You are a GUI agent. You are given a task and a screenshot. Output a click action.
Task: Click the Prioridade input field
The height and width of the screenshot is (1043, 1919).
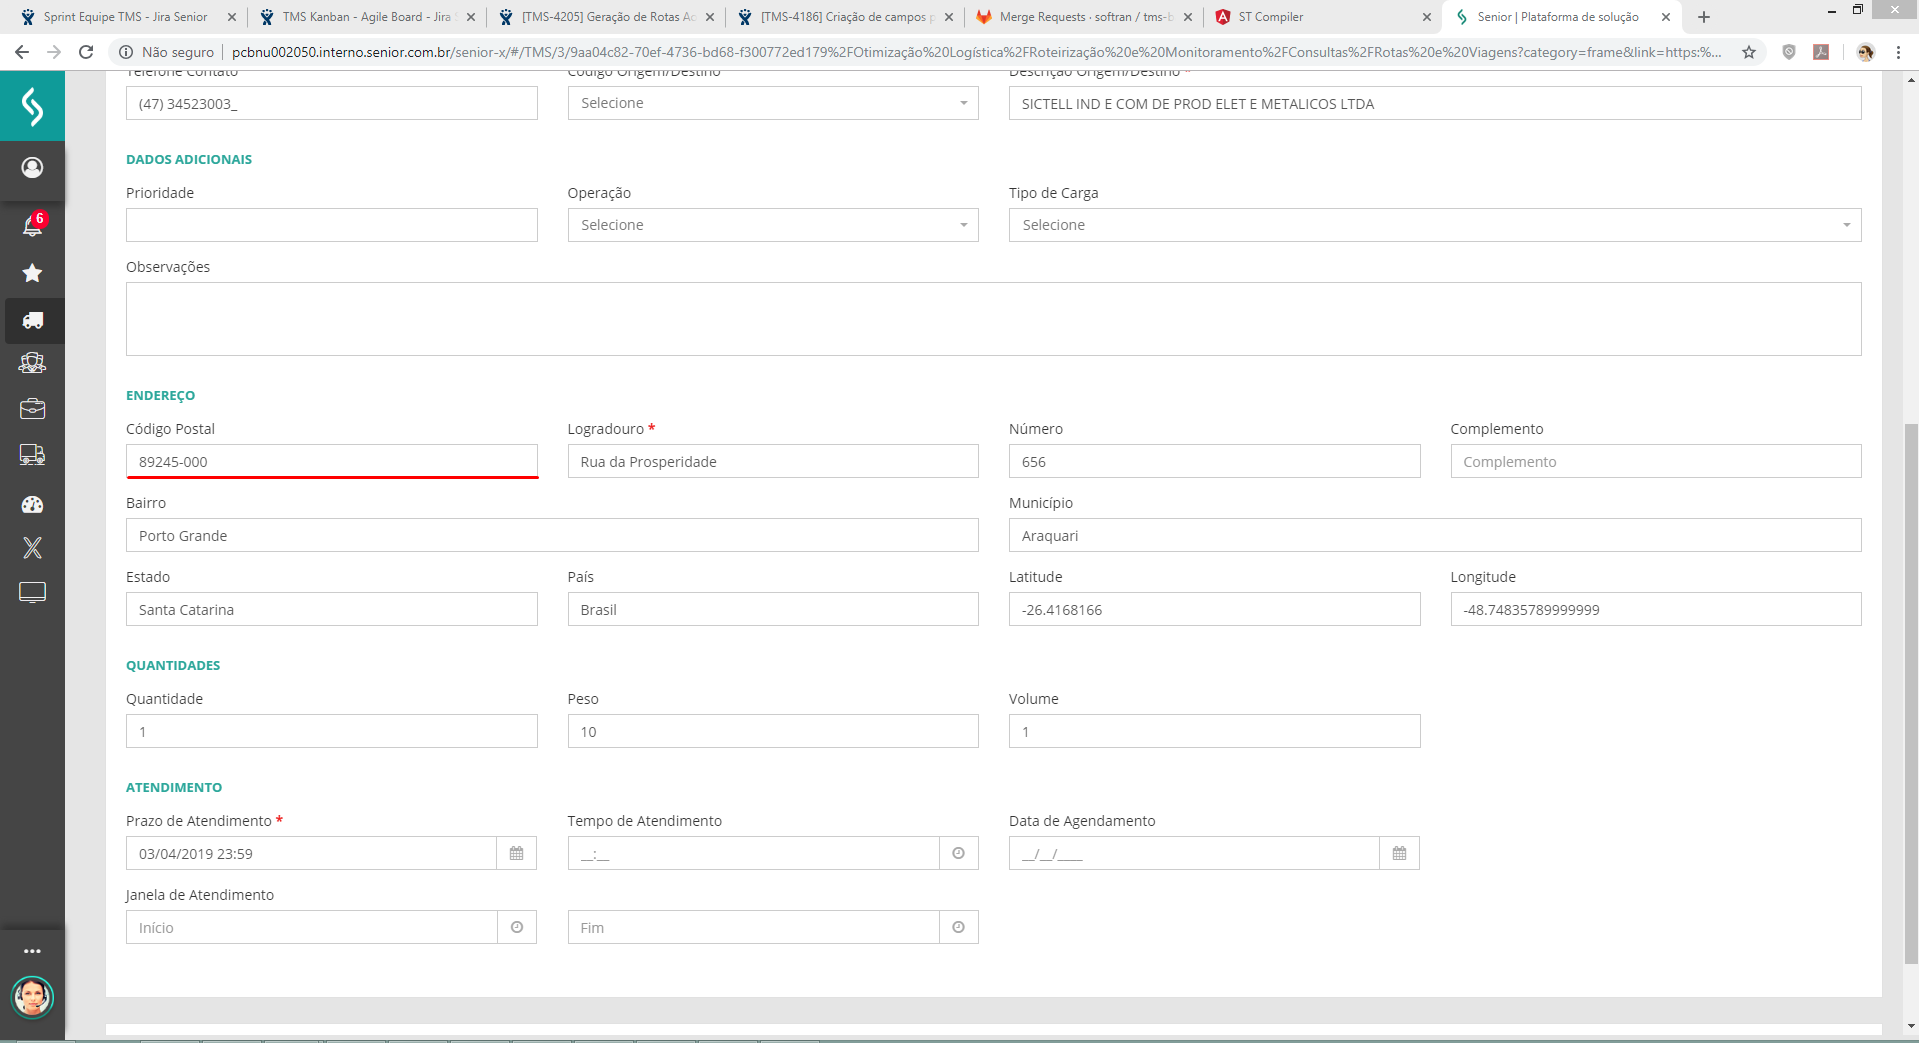(x=332, y=225)
